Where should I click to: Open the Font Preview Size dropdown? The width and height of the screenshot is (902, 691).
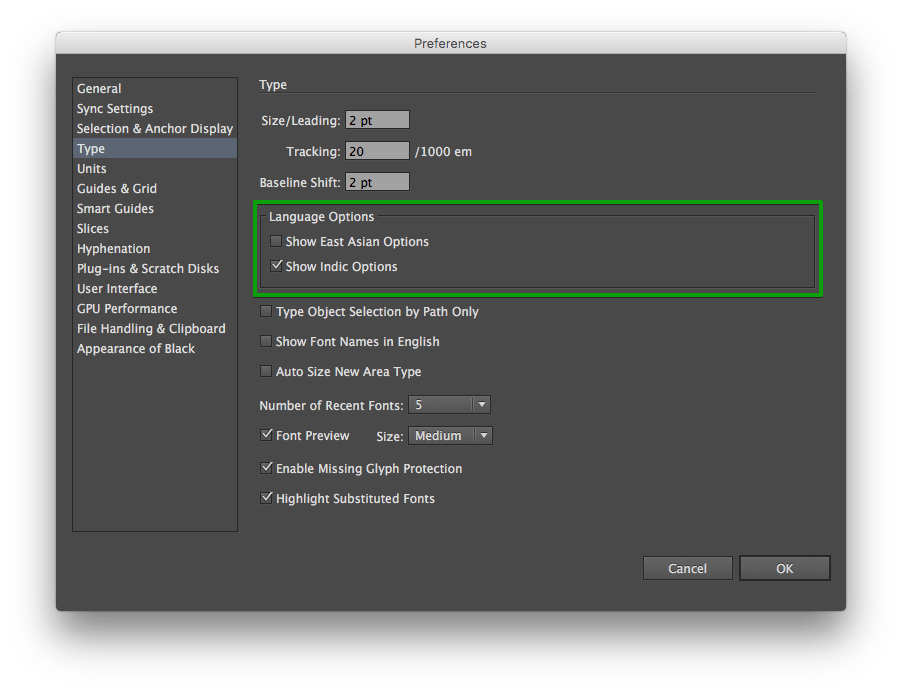450,436
